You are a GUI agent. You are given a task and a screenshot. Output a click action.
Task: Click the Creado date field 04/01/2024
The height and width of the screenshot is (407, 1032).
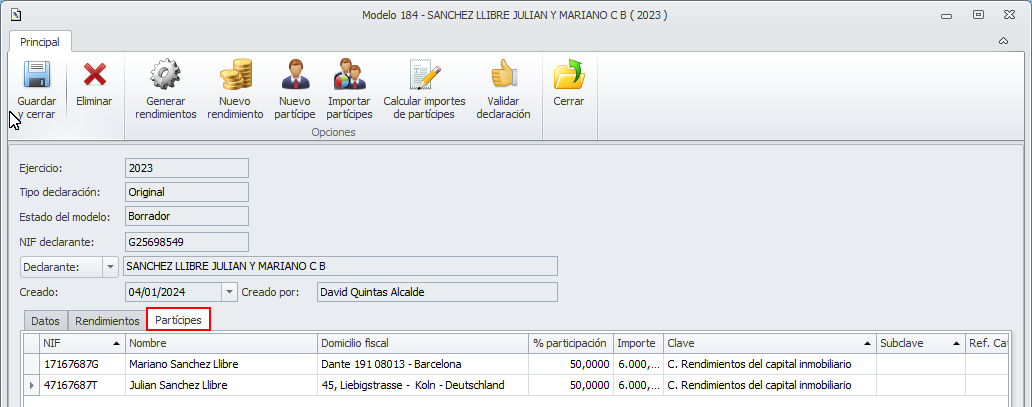(x=174, y=292)
